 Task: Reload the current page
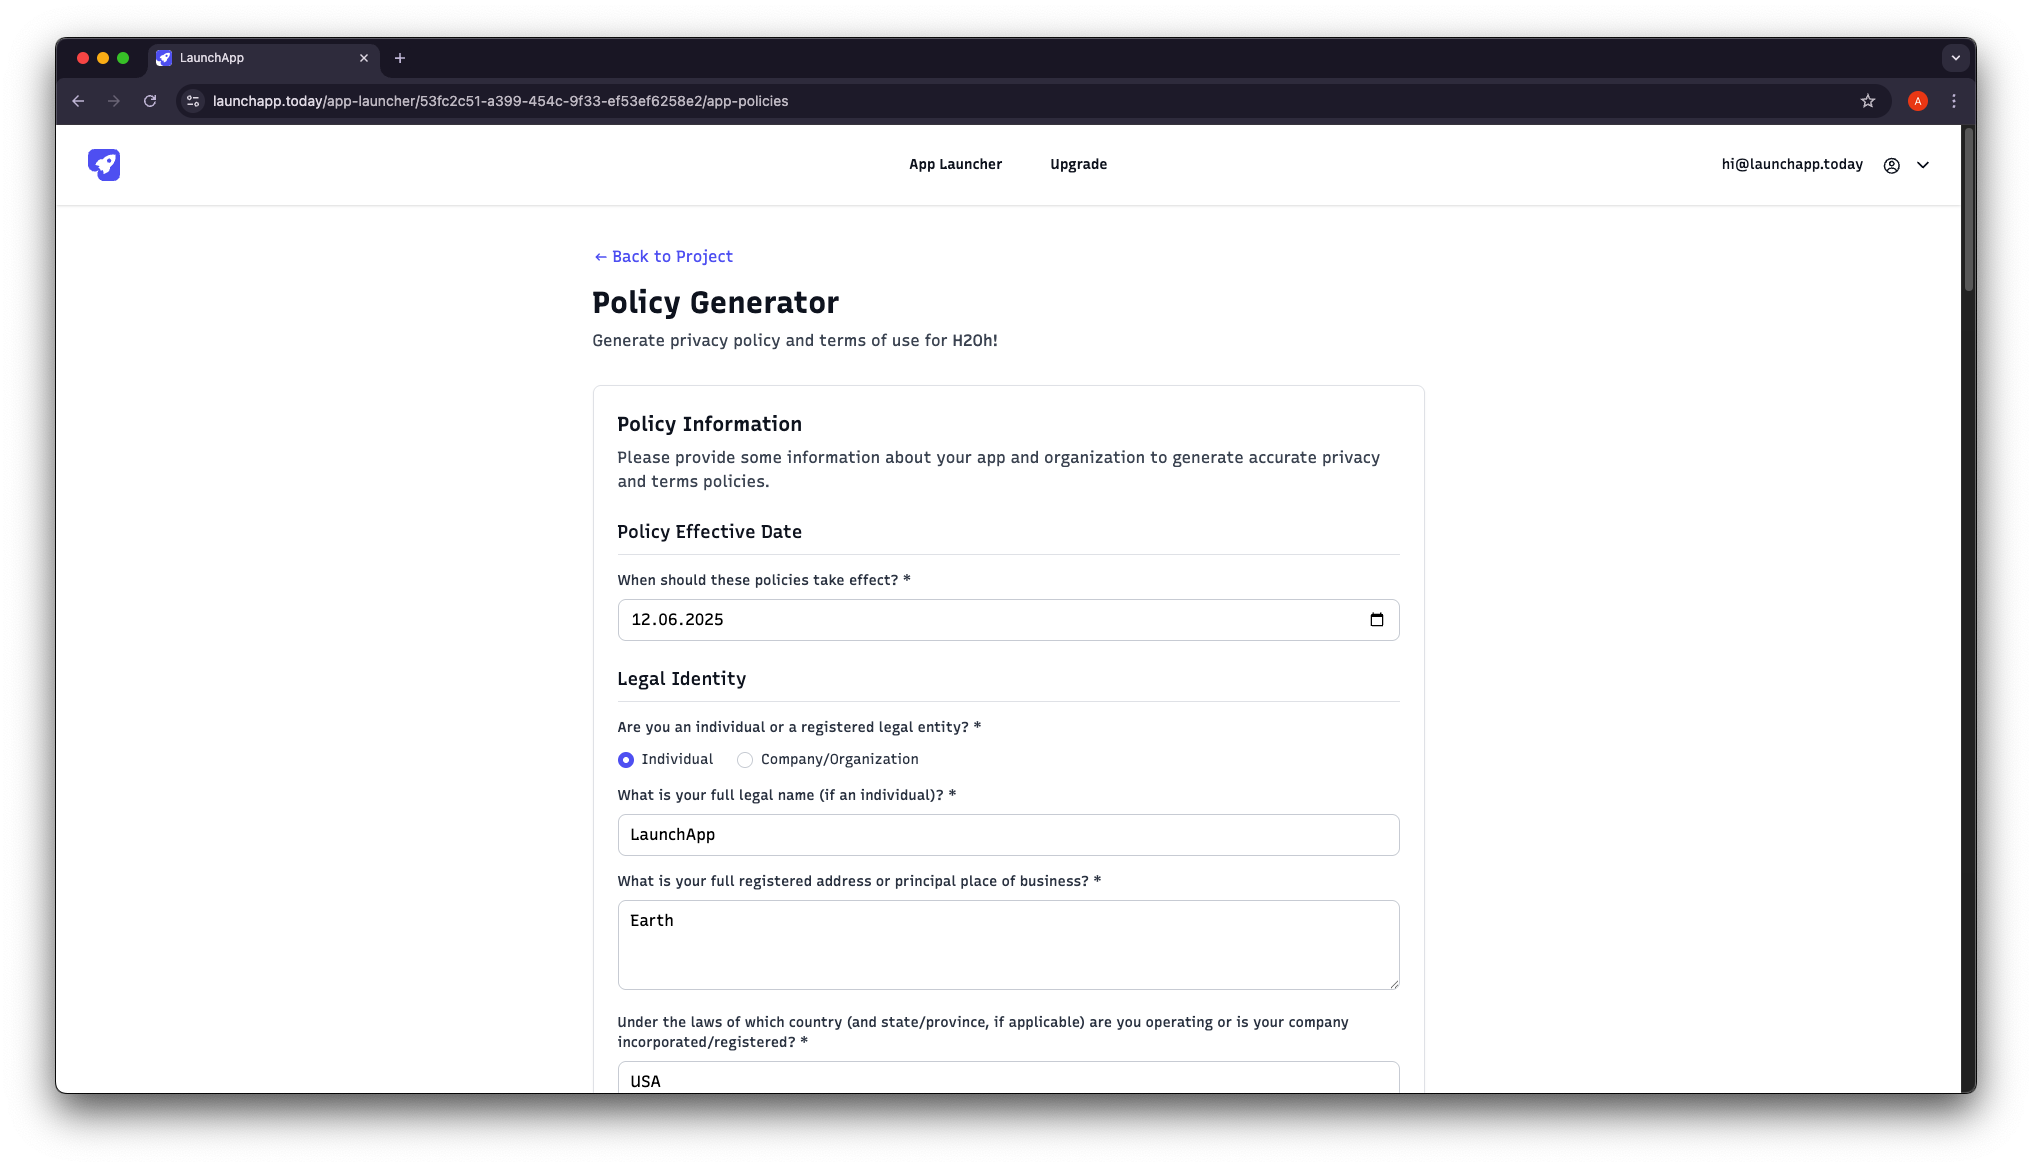tap(150, 101)
